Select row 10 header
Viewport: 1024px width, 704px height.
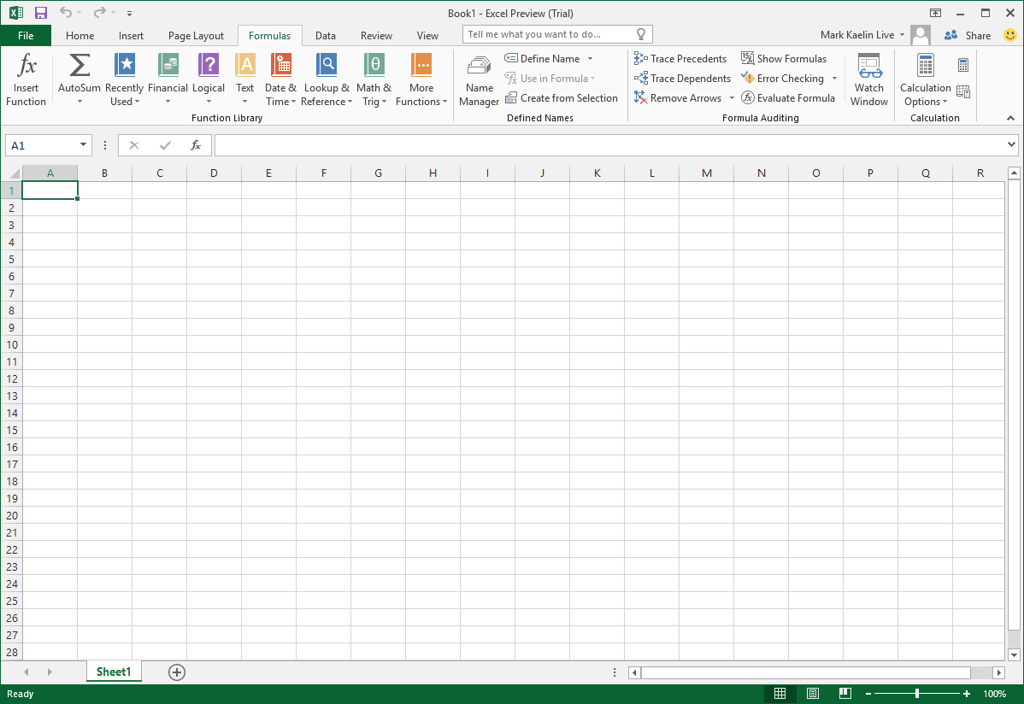click(11, 345)
